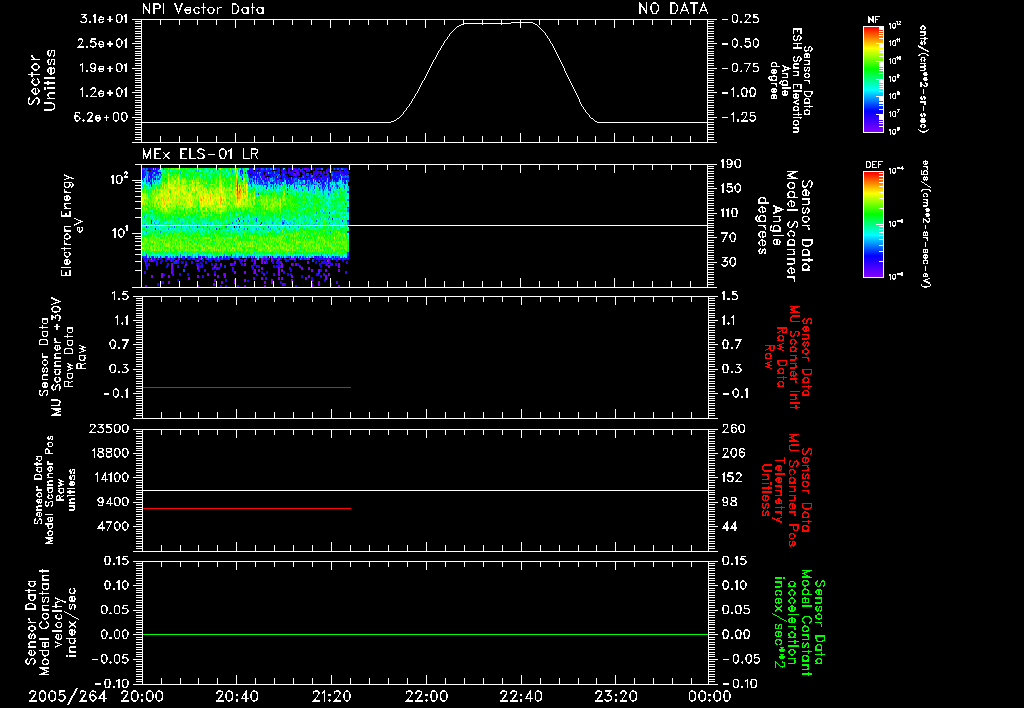Image resolution: width=1024 pixels, height=708 pixels.
Task: Click the '22:00' time axis label
Action: (x=426, y=696)
